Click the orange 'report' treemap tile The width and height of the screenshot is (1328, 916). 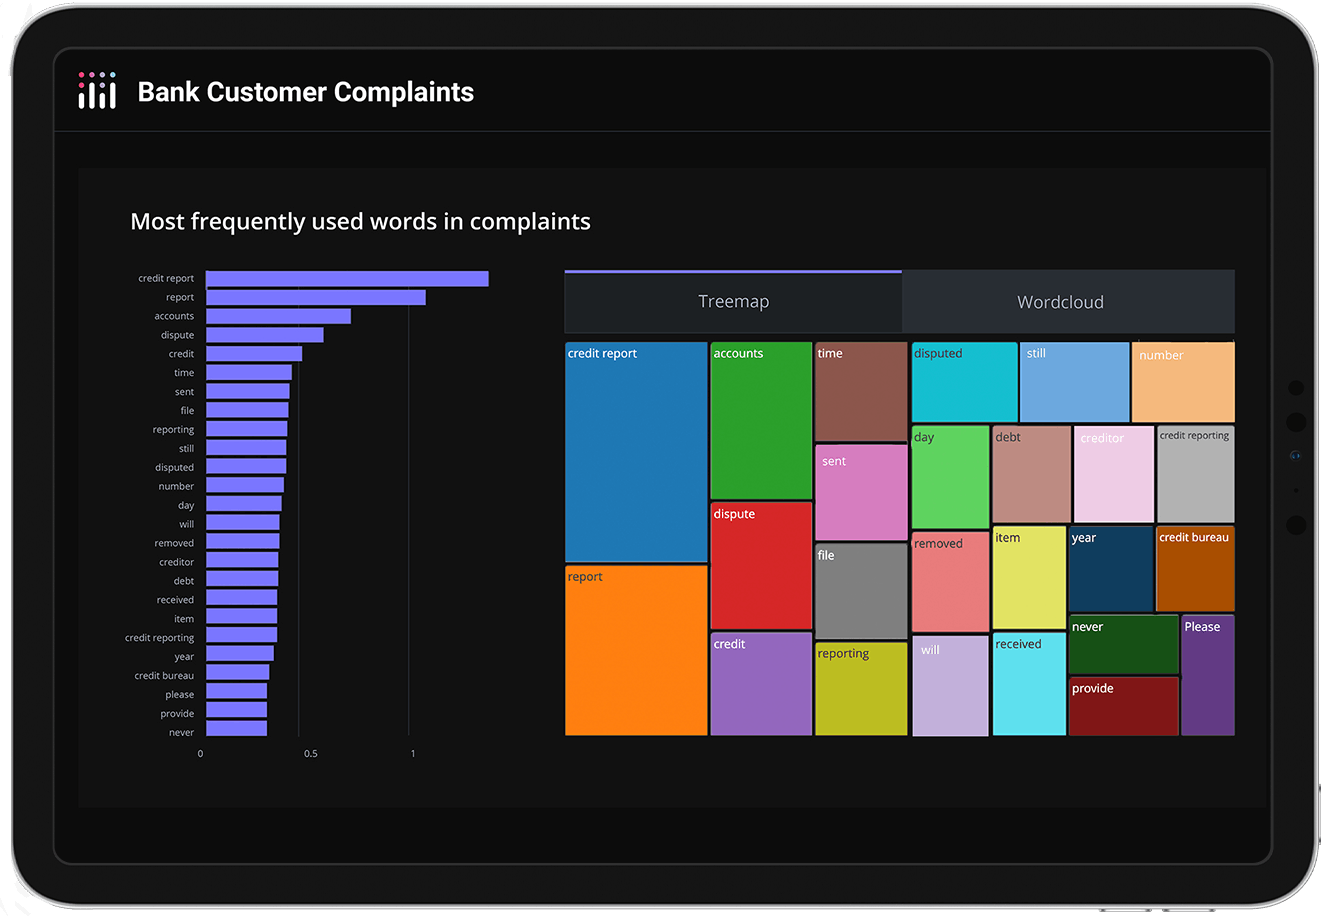(636, 650)
